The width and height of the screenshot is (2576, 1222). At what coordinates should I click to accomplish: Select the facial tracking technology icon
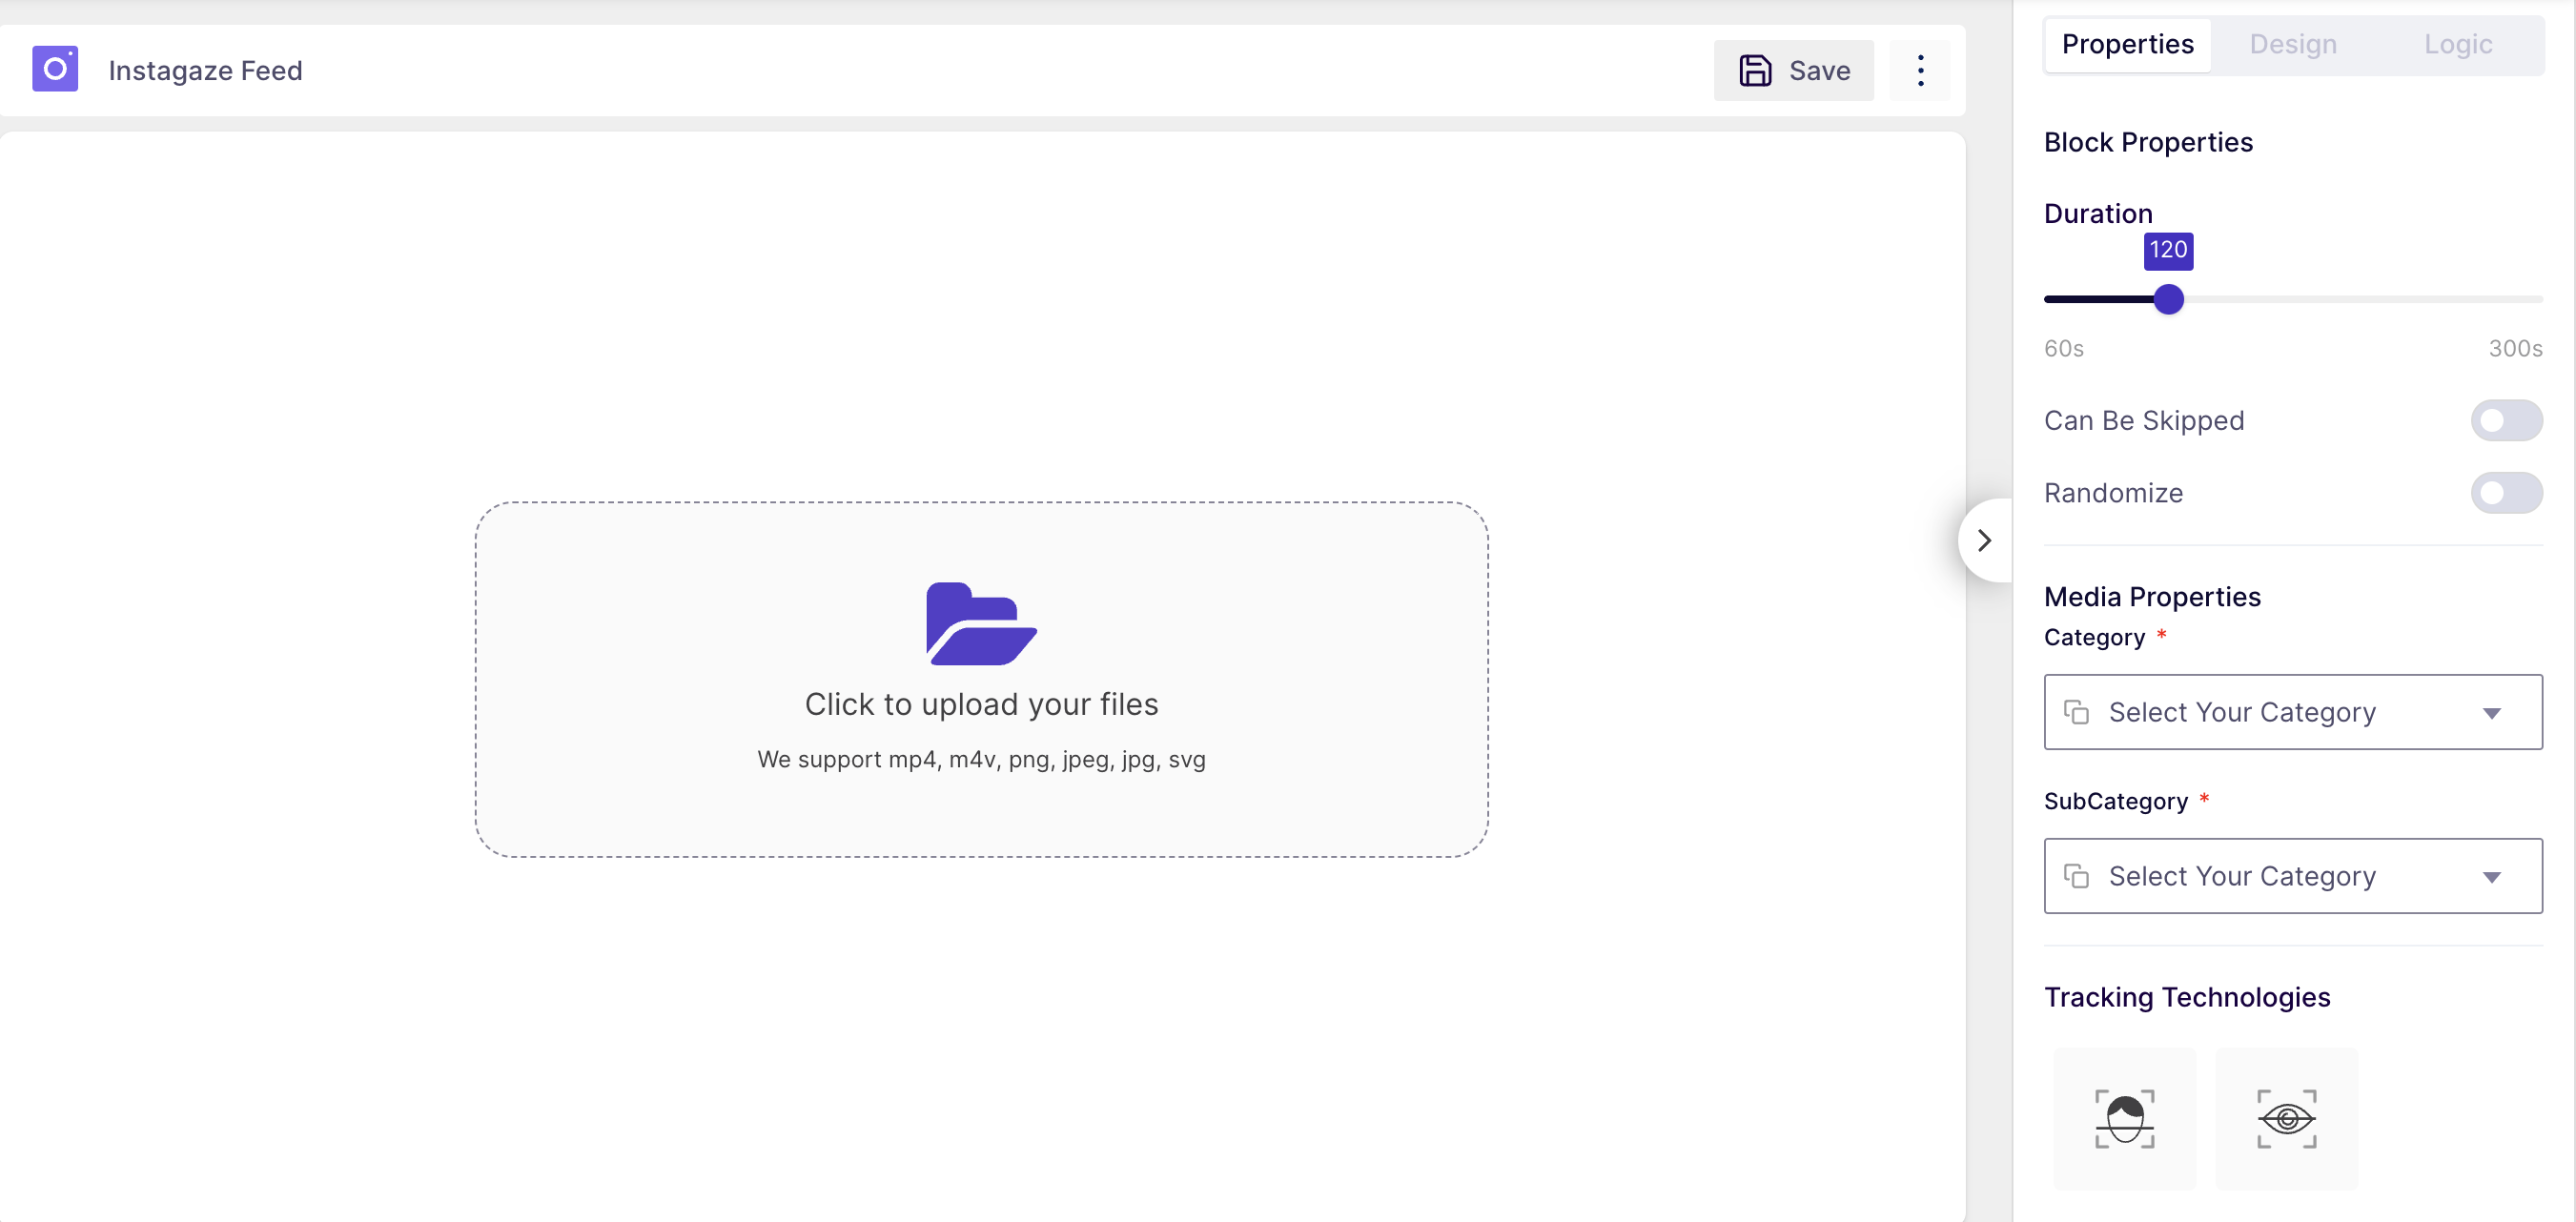pos(2124,1118)
